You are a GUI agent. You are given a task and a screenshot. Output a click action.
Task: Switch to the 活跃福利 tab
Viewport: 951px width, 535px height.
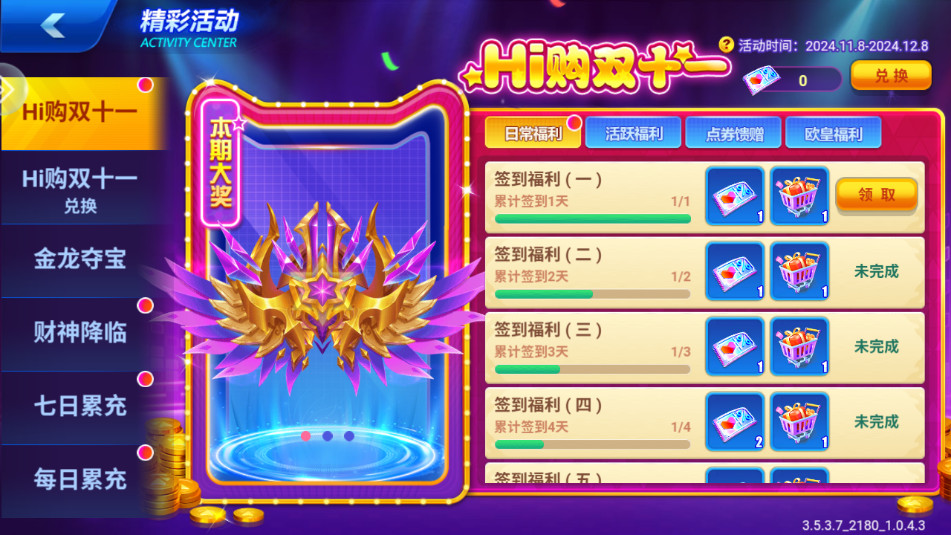[633, 133]
